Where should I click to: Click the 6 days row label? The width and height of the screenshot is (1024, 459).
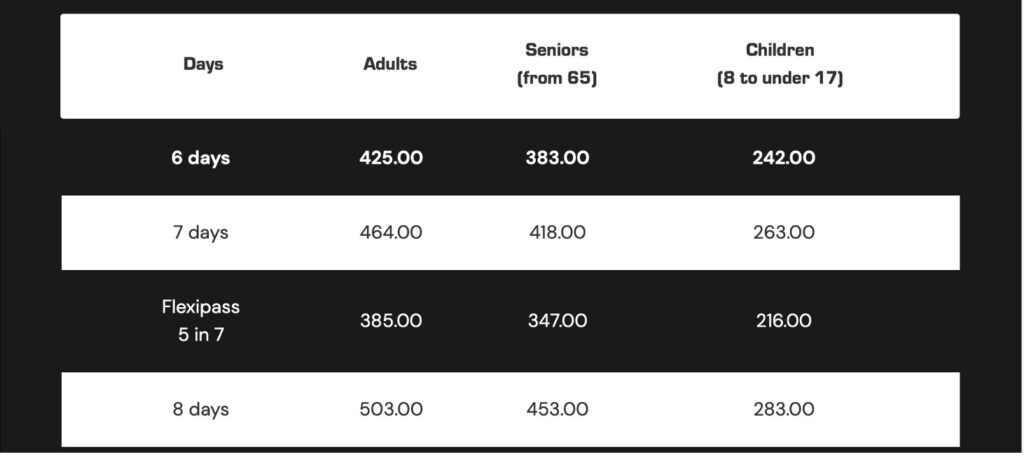tap(200, 158)
